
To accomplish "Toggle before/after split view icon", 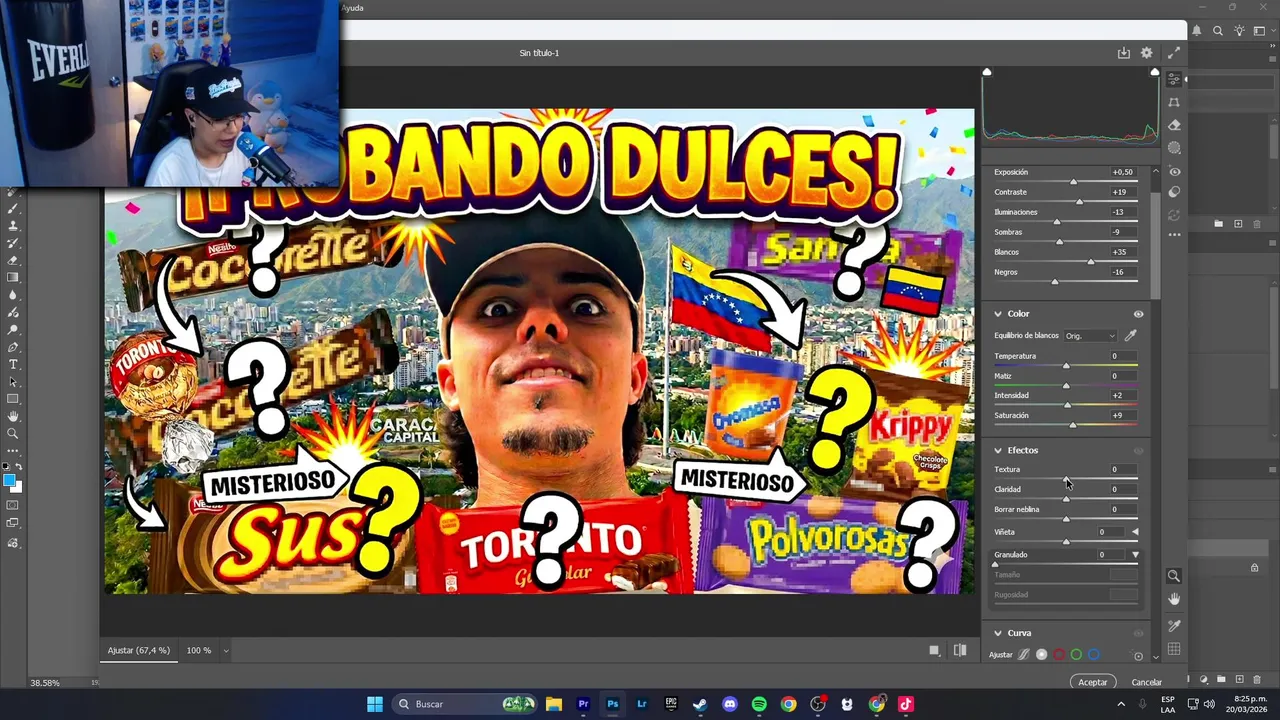I will (x=960, y=650).
